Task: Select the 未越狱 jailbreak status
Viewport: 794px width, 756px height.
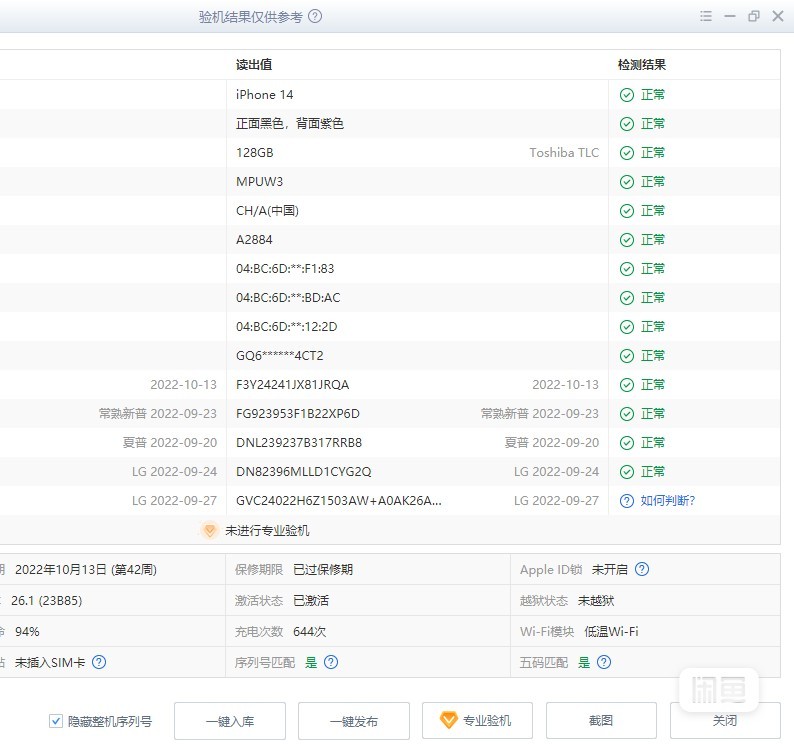Action: (x=596, y=601)
